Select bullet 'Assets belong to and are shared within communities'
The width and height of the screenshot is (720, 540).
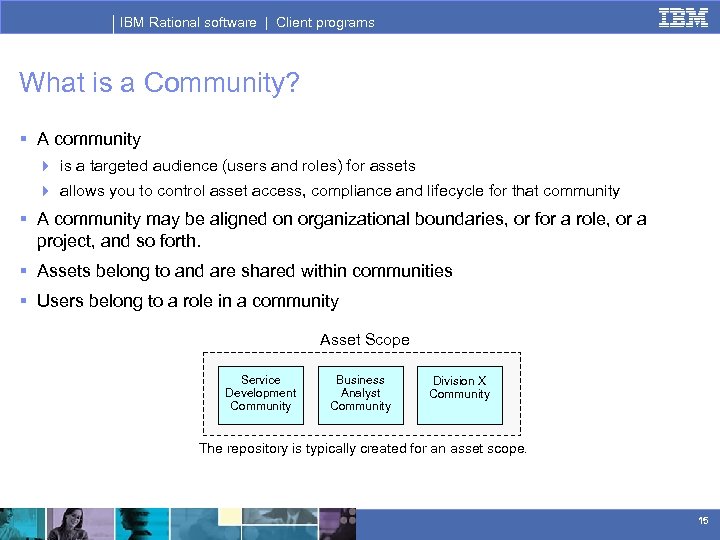[x=244, y=271]
